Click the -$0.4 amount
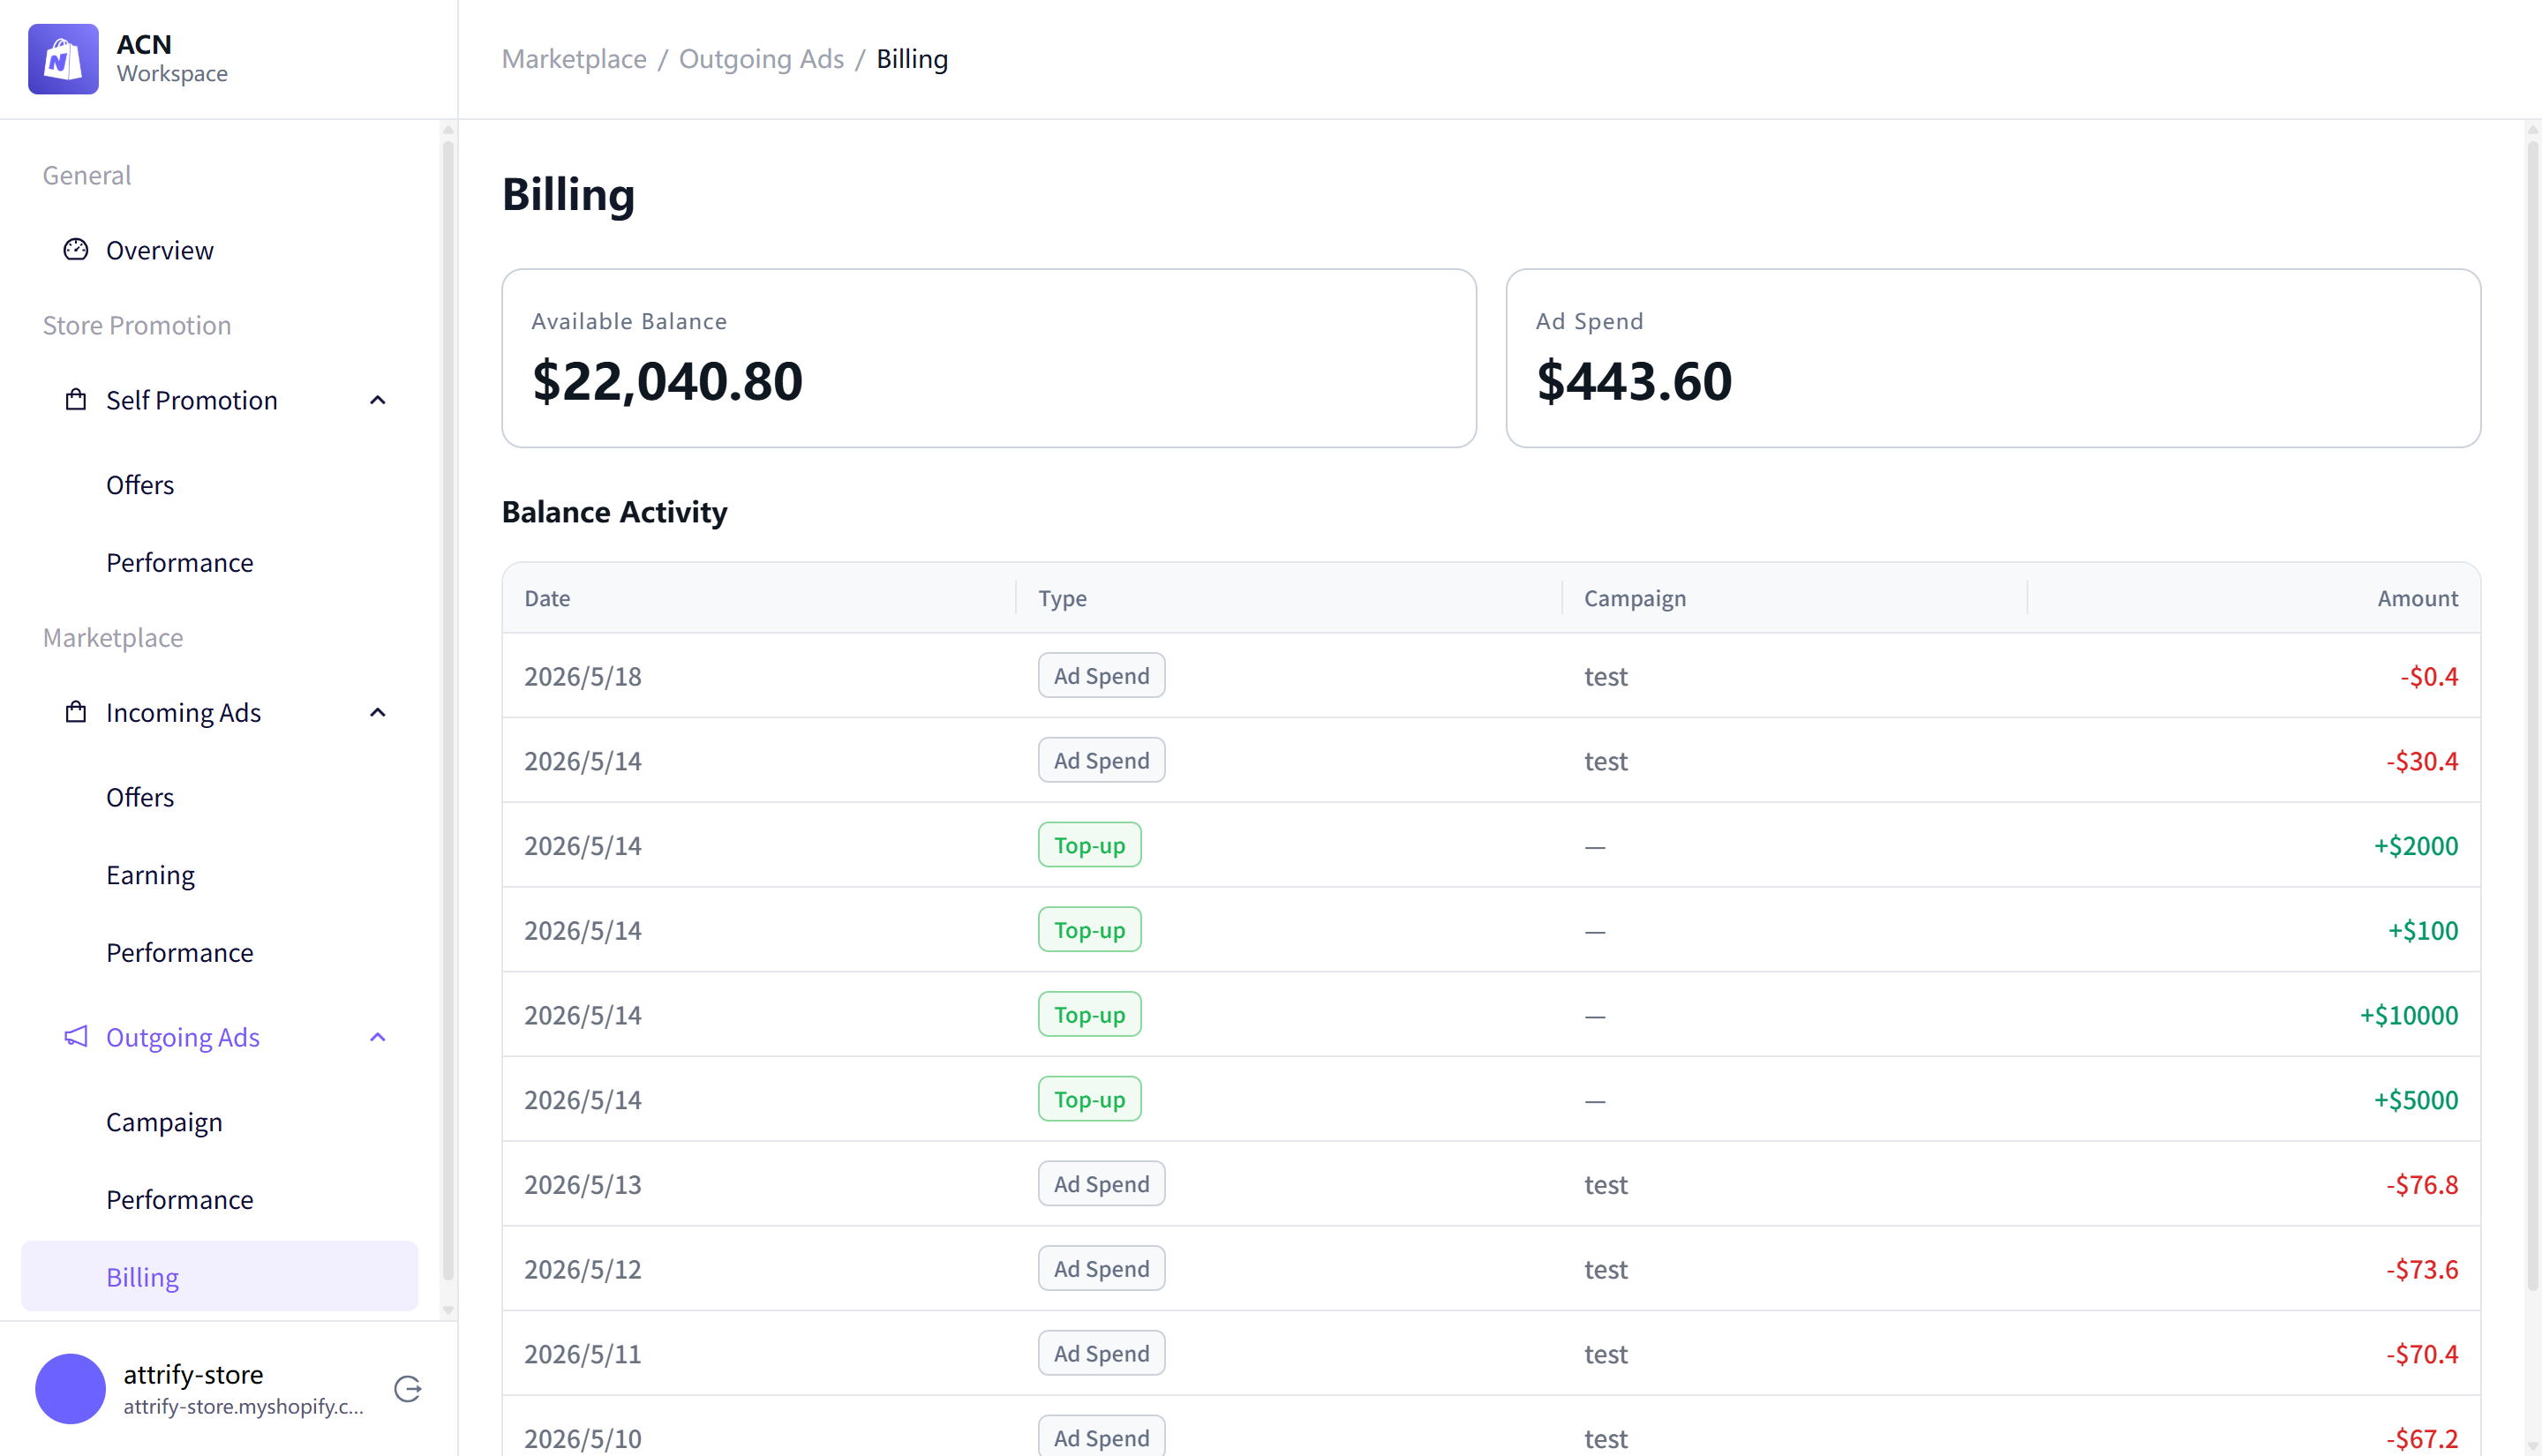Image resolution: width=2542 pixels, height=1456 pixels. click(2429, 676)
